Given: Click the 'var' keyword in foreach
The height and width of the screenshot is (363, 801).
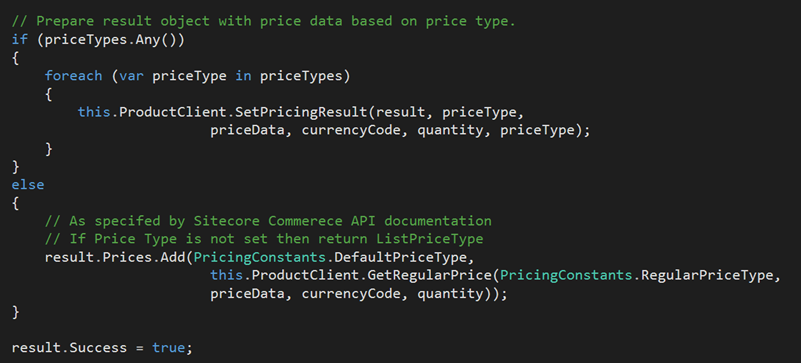Looking at the screenshot, I should (x=132, y=76).
